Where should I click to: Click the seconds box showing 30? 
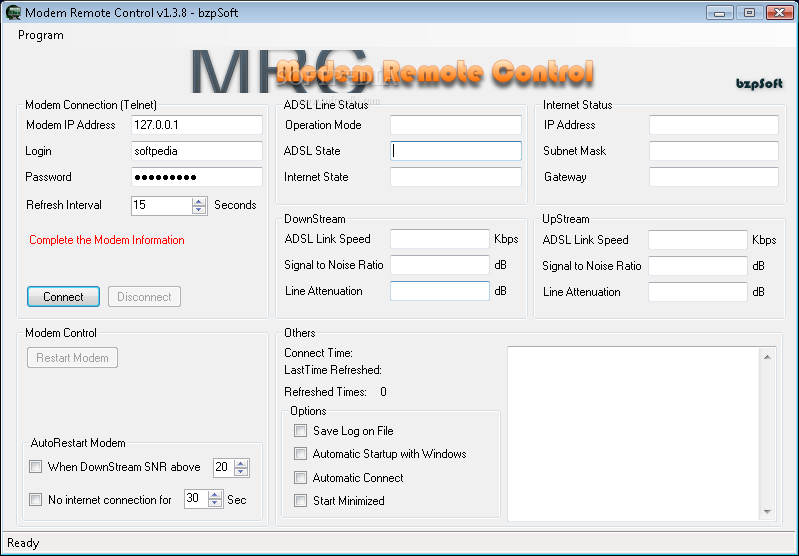(x=196, y=499)
